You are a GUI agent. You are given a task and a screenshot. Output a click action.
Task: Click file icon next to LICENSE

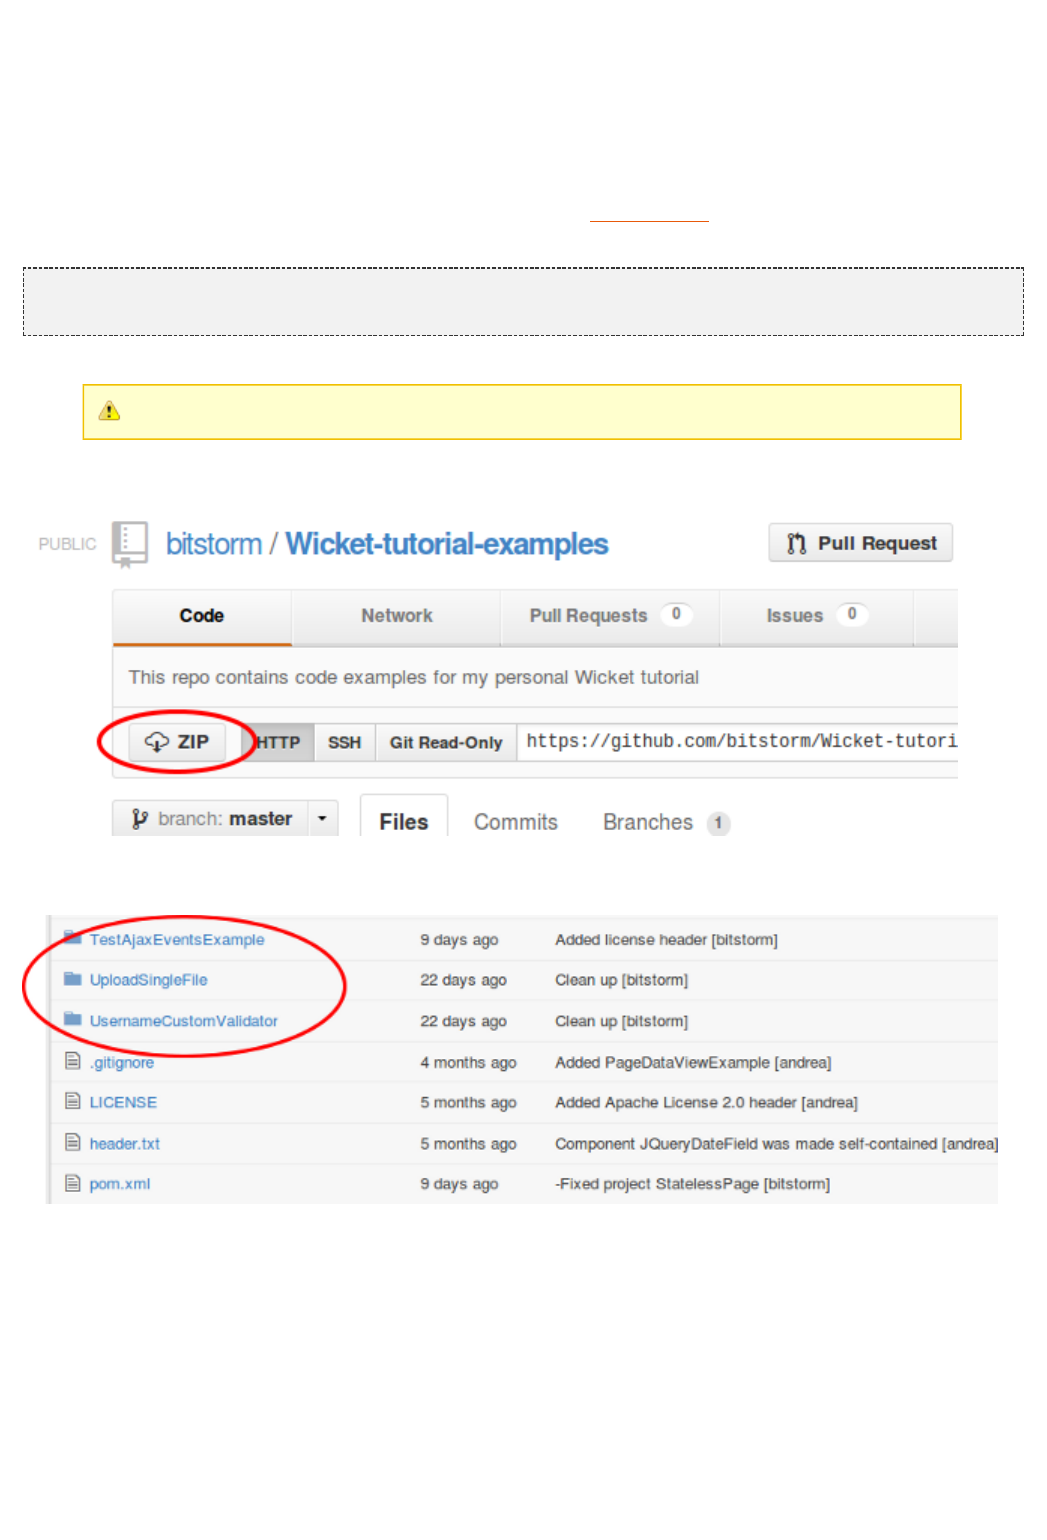coord(72,1101)
